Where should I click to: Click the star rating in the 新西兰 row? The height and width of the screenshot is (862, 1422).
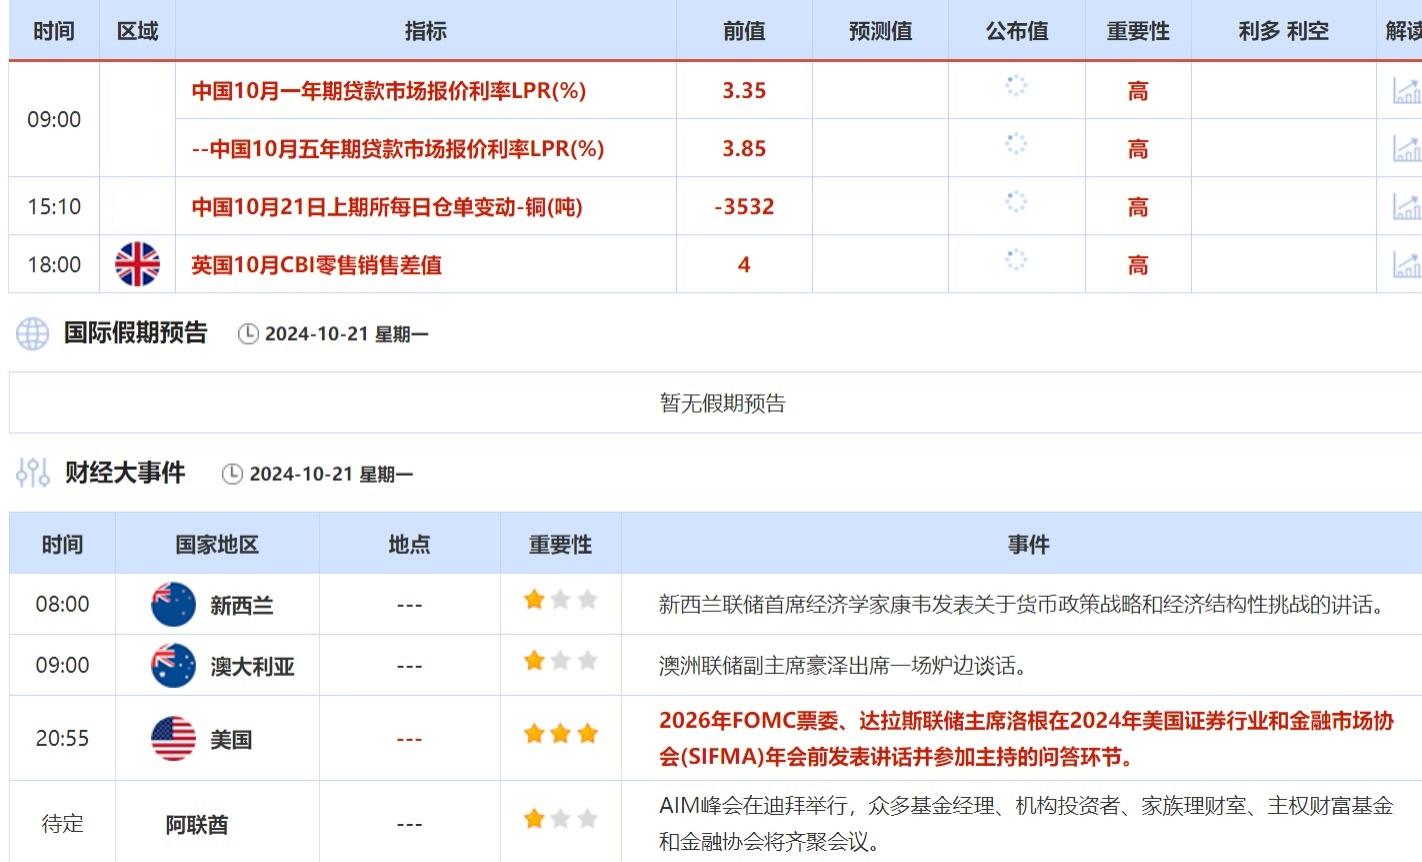click(561, 600)
